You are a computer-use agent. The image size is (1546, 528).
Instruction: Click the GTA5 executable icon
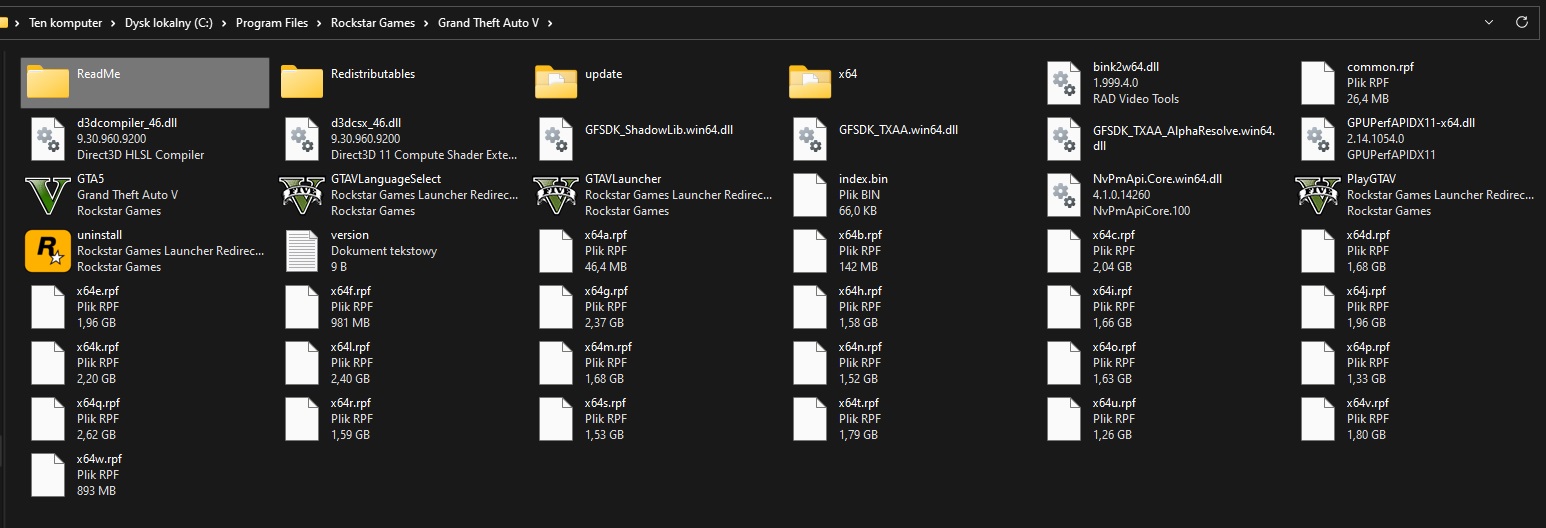click(x=47, y=195)
